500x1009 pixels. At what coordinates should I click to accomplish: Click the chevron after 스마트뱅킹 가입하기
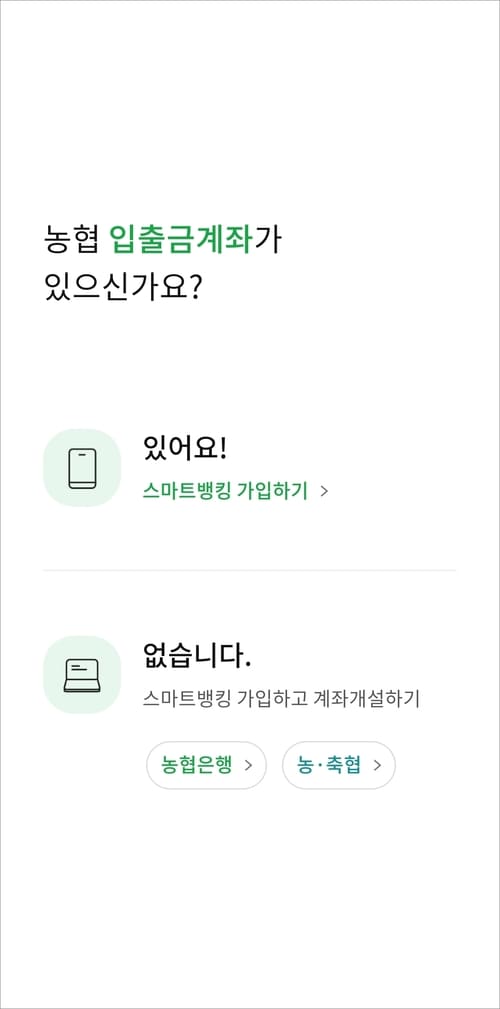click(x=324, y=492)
